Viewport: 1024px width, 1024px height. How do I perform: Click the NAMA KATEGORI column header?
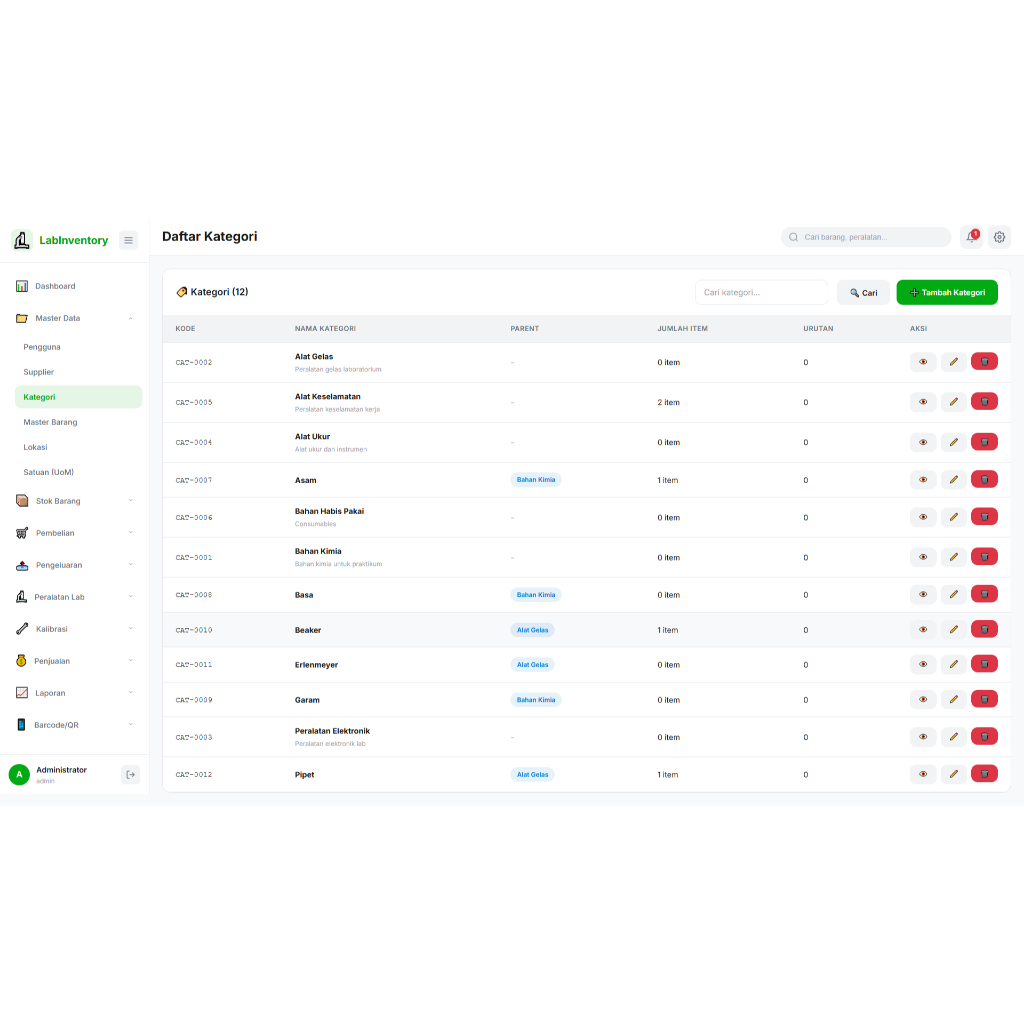click(325, 328)
